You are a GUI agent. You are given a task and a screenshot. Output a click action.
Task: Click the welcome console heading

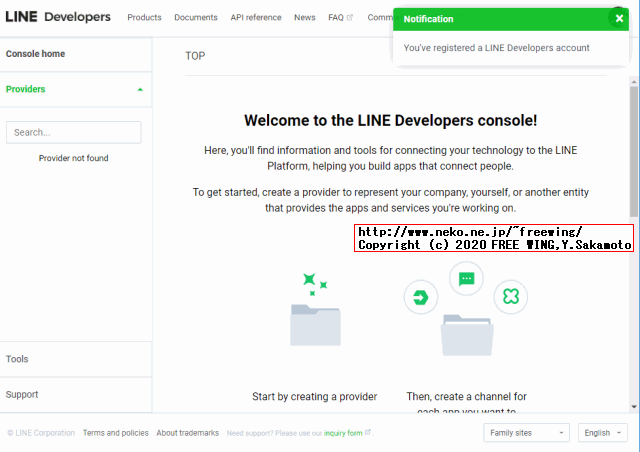coord(391,120)
